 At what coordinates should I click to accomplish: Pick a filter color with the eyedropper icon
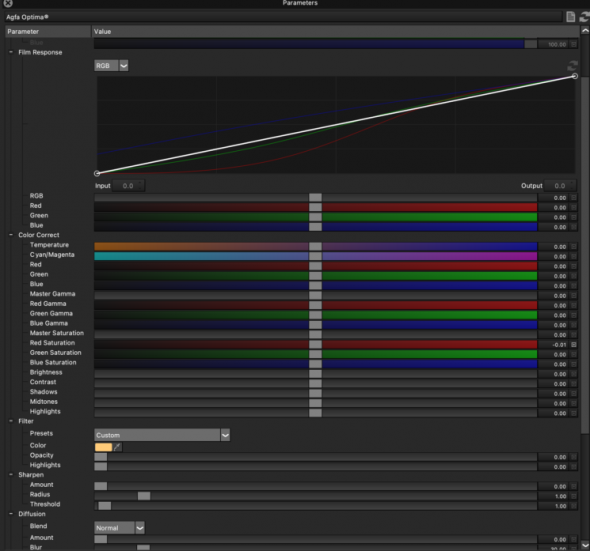(117, 447)
